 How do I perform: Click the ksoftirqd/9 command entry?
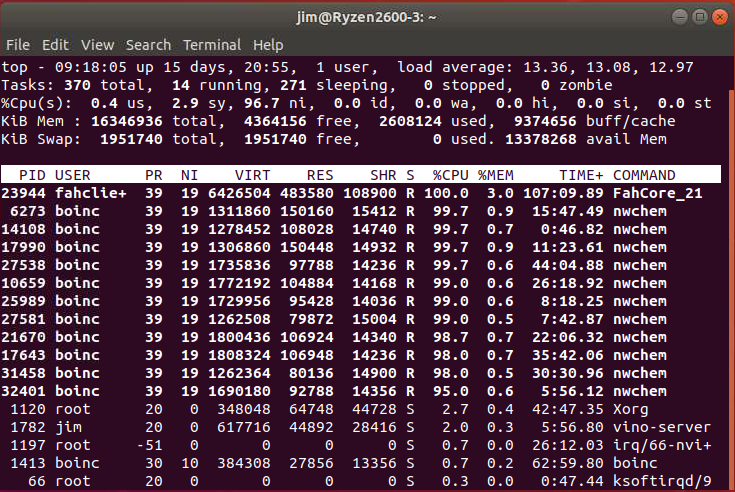(662, 481)
